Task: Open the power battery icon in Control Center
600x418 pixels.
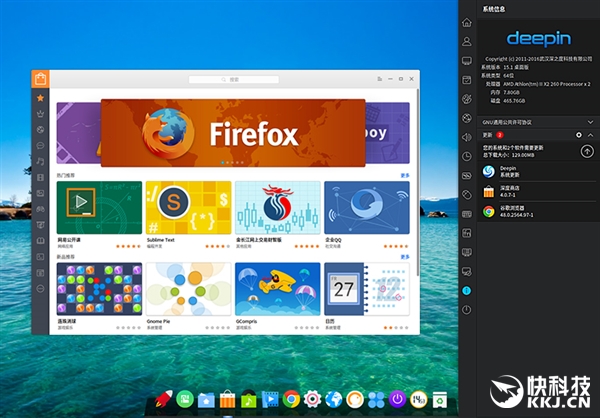Action: coord(466,176)
